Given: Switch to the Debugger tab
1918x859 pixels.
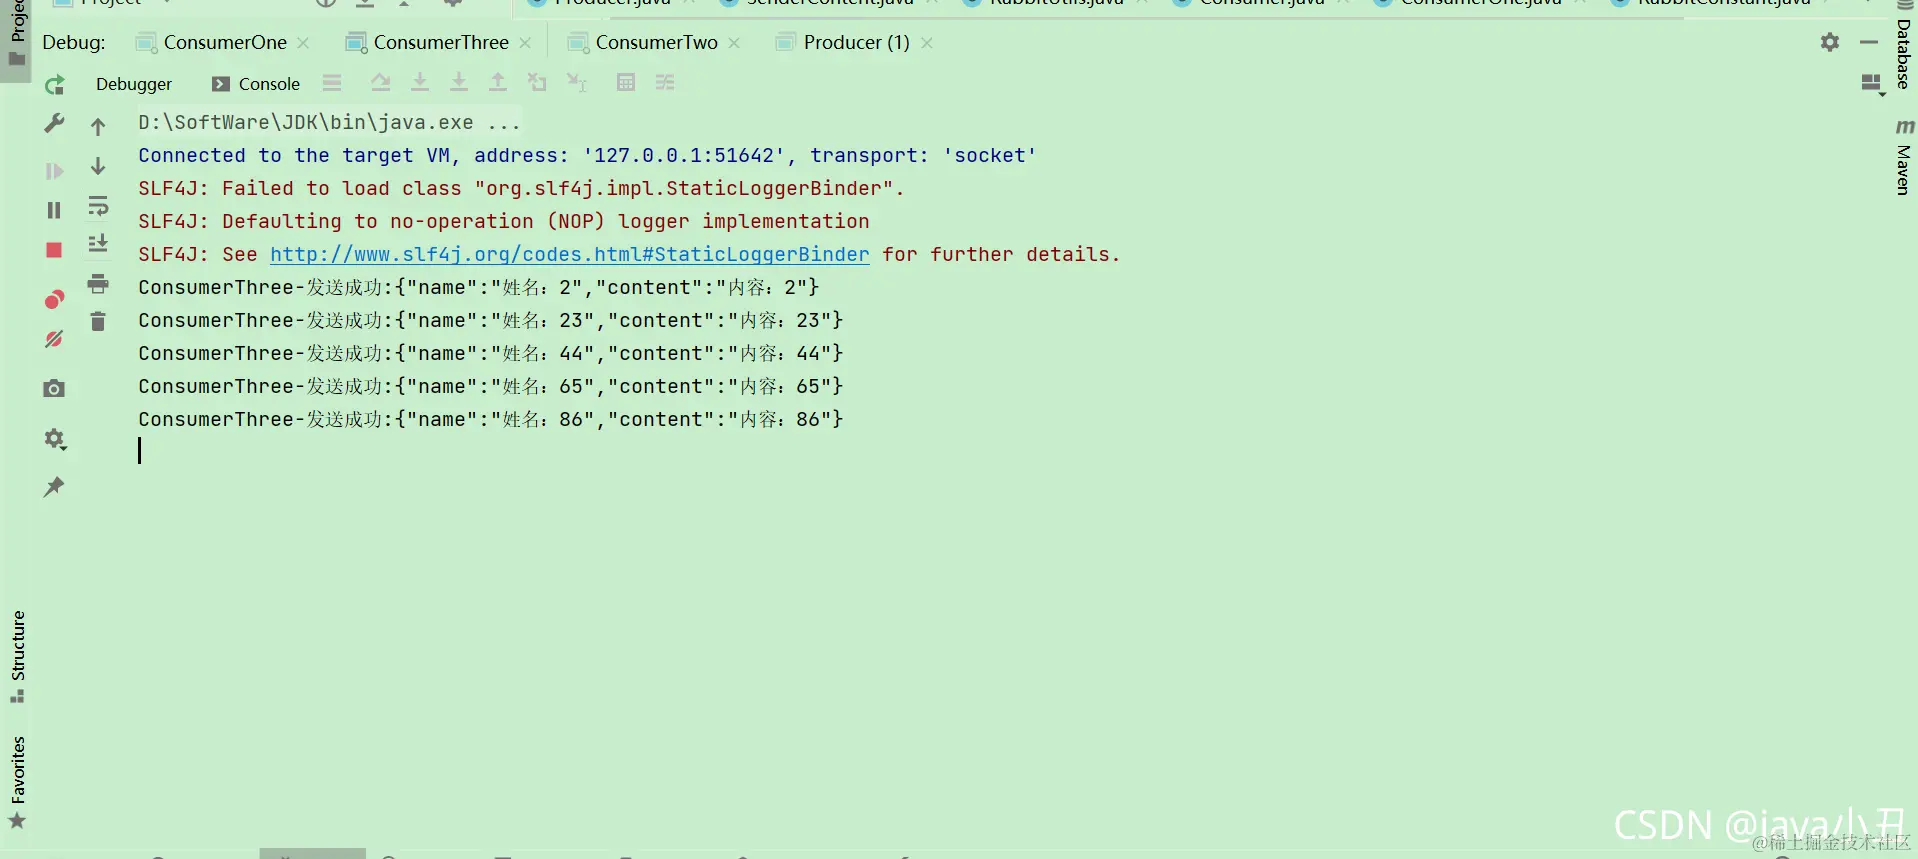Looking at the screenshot, I should coord(134,84).
